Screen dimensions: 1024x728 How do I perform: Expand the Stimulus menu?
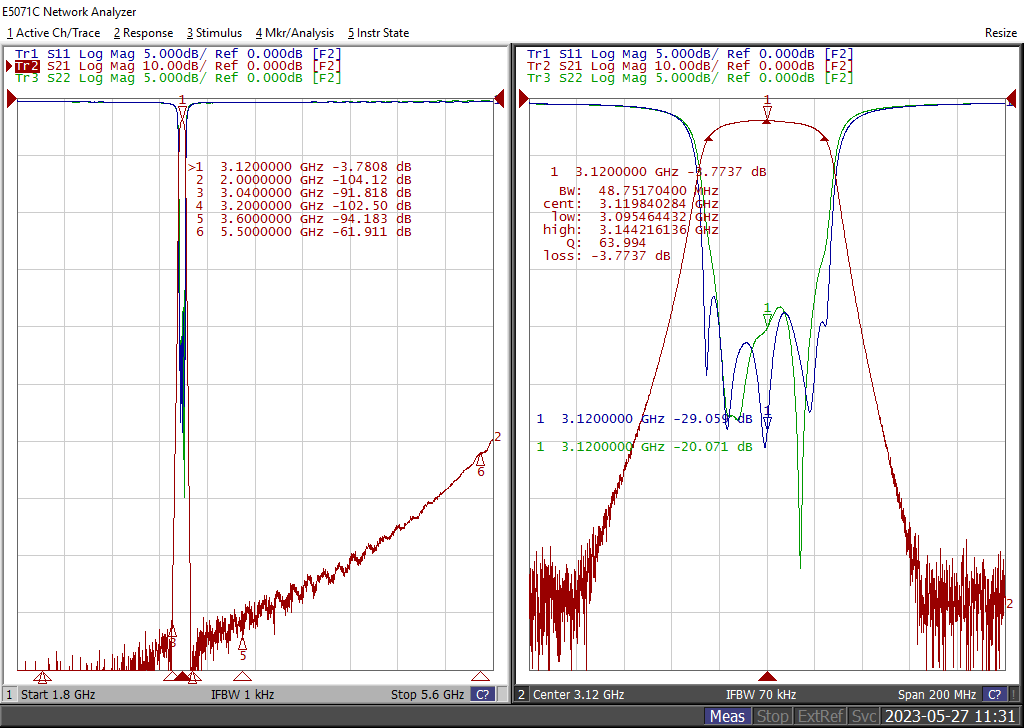point(213,33)
